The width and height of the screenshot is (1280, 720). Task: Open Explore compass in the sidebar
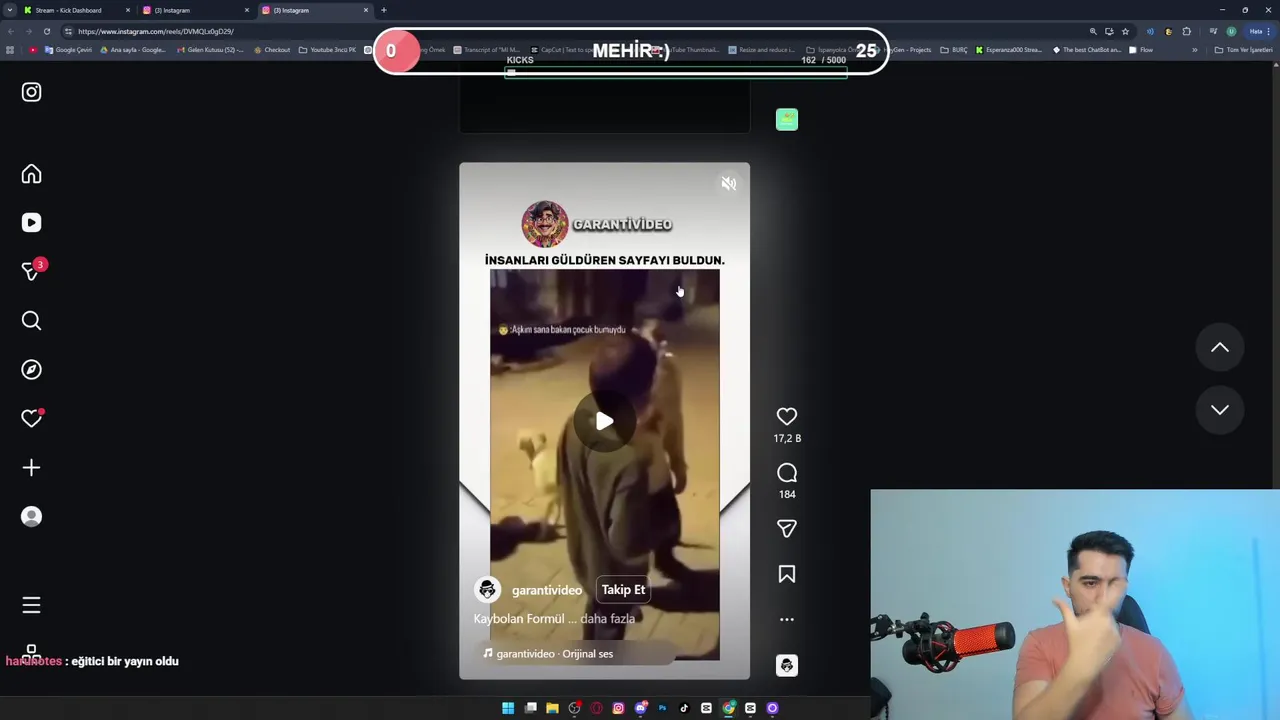(x=31, y=369)
